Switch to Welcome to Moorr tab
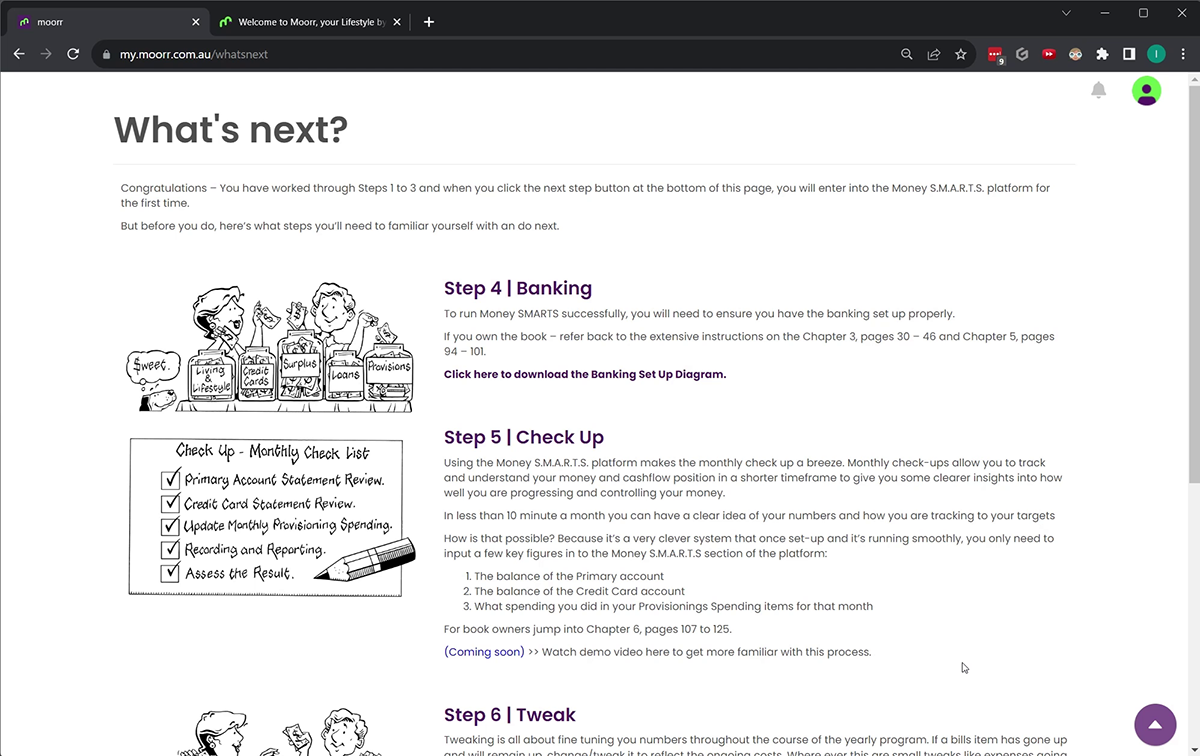 point(309,21)
